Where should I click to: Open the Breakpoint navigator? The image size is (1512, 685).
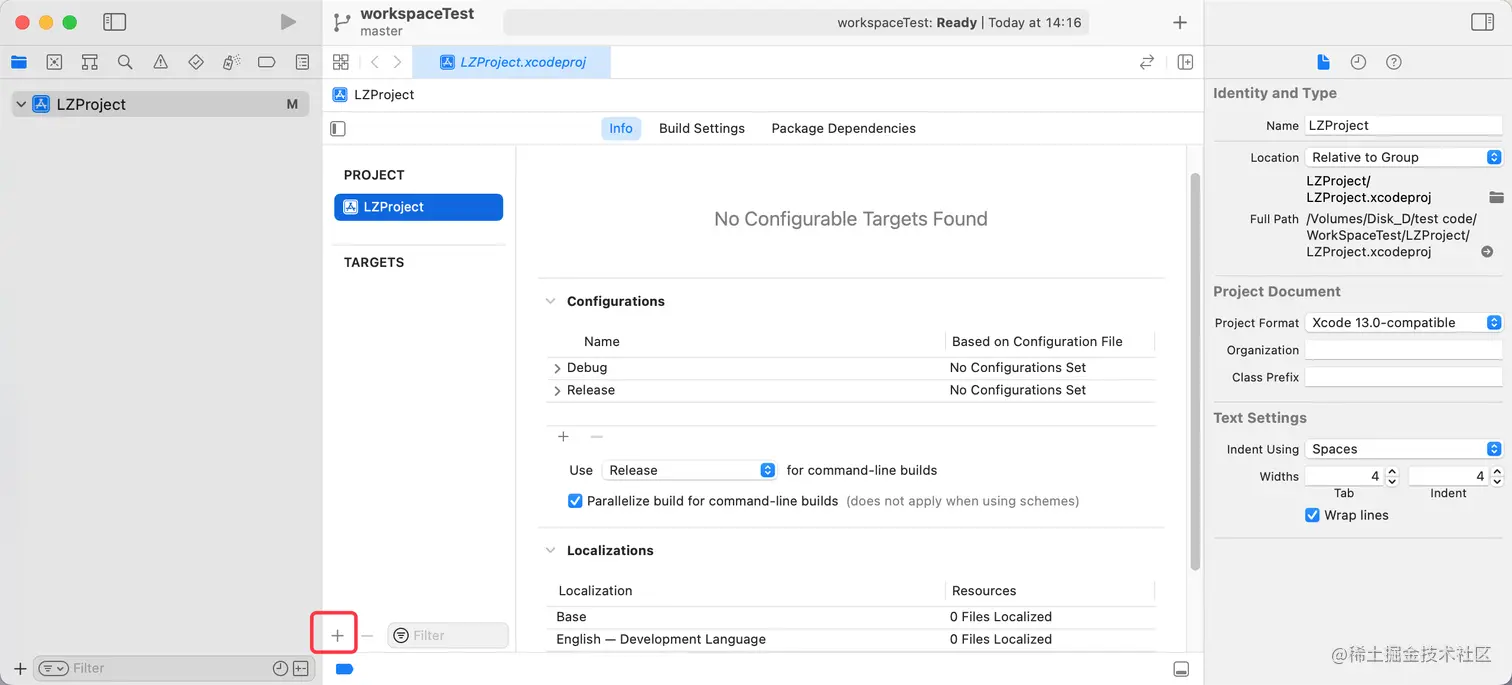pos(266,62)
